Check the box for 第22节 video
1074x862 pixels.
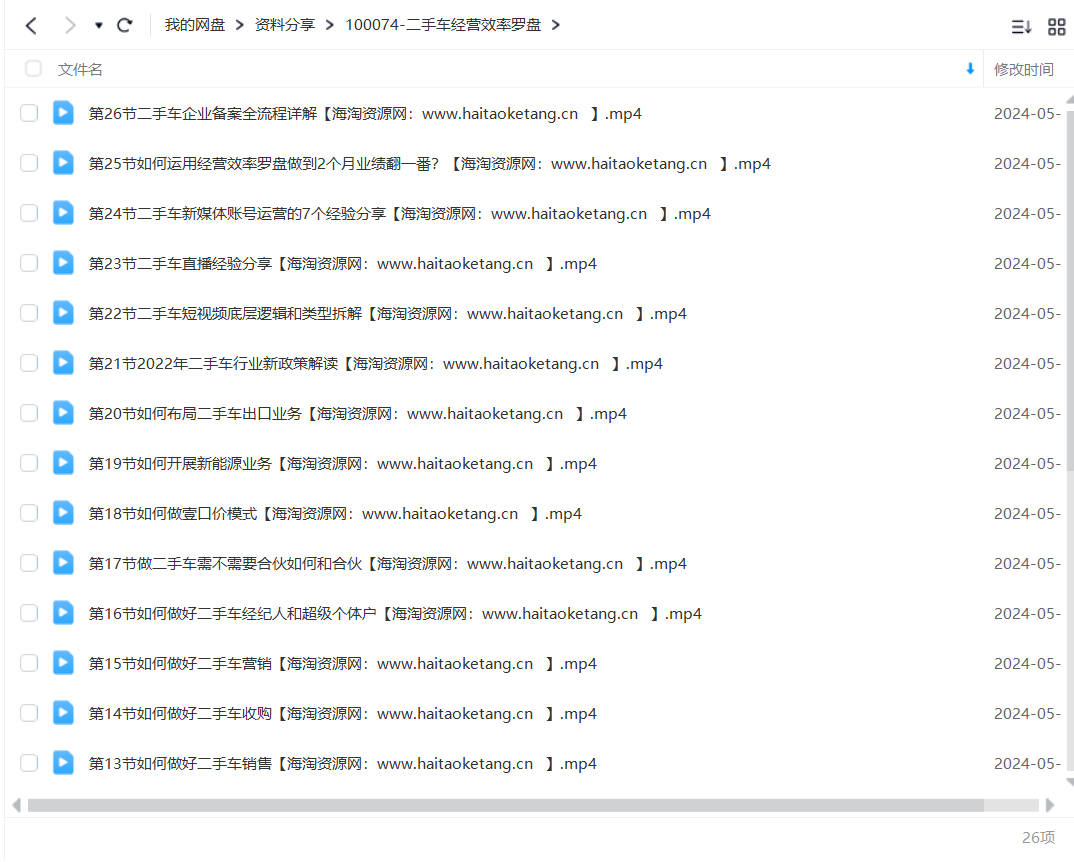tap(29, 313)
